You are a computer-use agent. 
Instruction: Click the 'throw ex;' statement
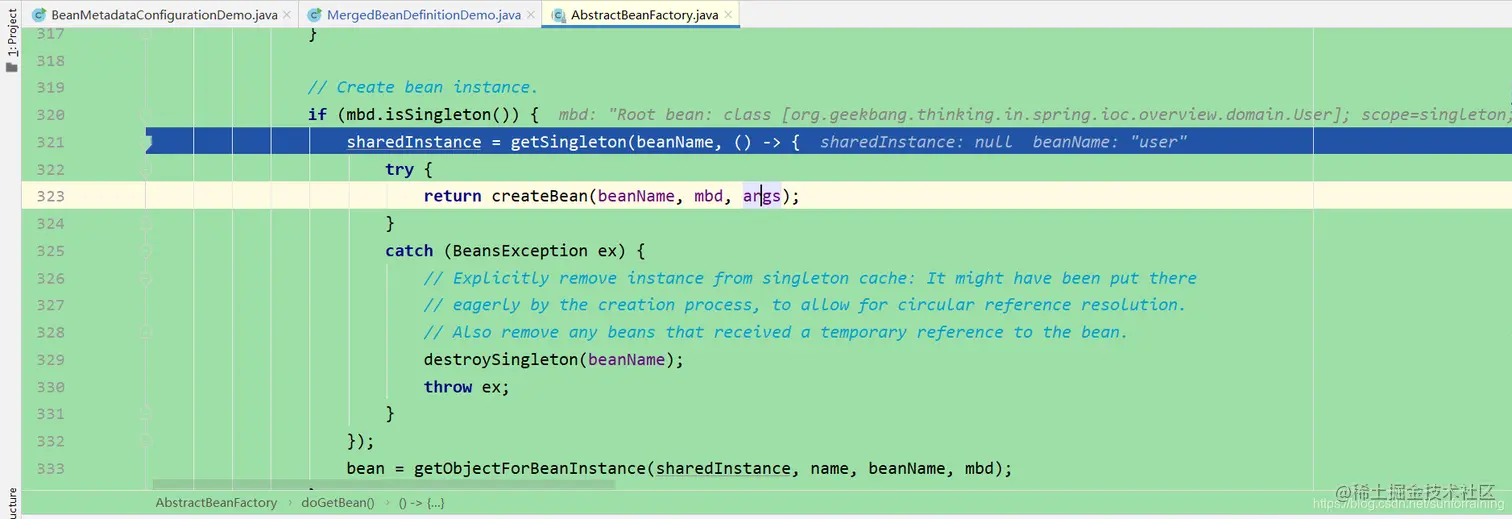(x=467, y=387)
